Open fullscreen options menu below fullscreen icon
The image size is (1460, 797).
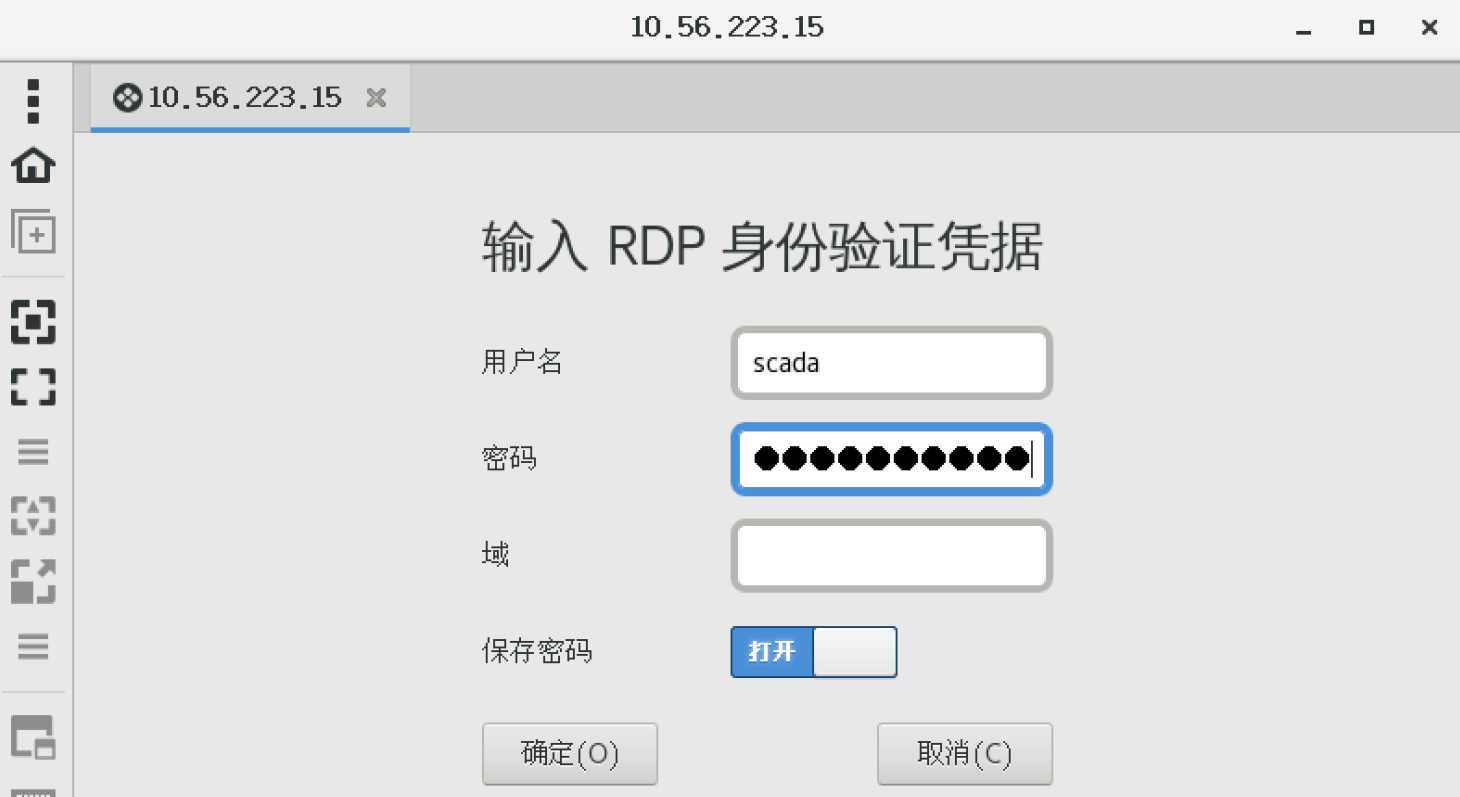click(33, 452)
